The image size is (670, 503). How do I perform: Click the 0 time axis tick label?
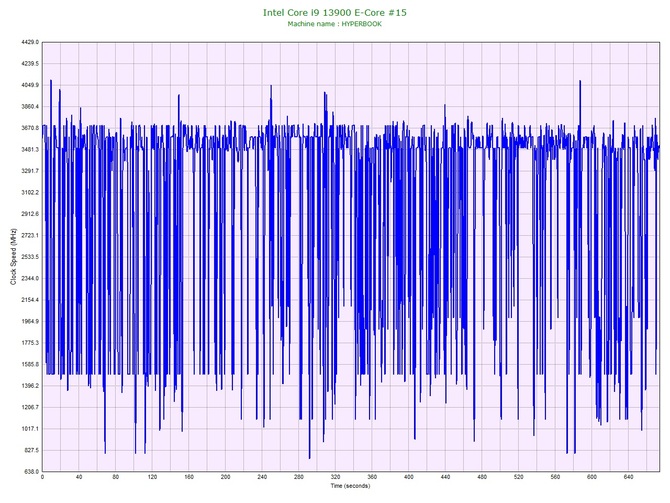click(x=42, y=477)
